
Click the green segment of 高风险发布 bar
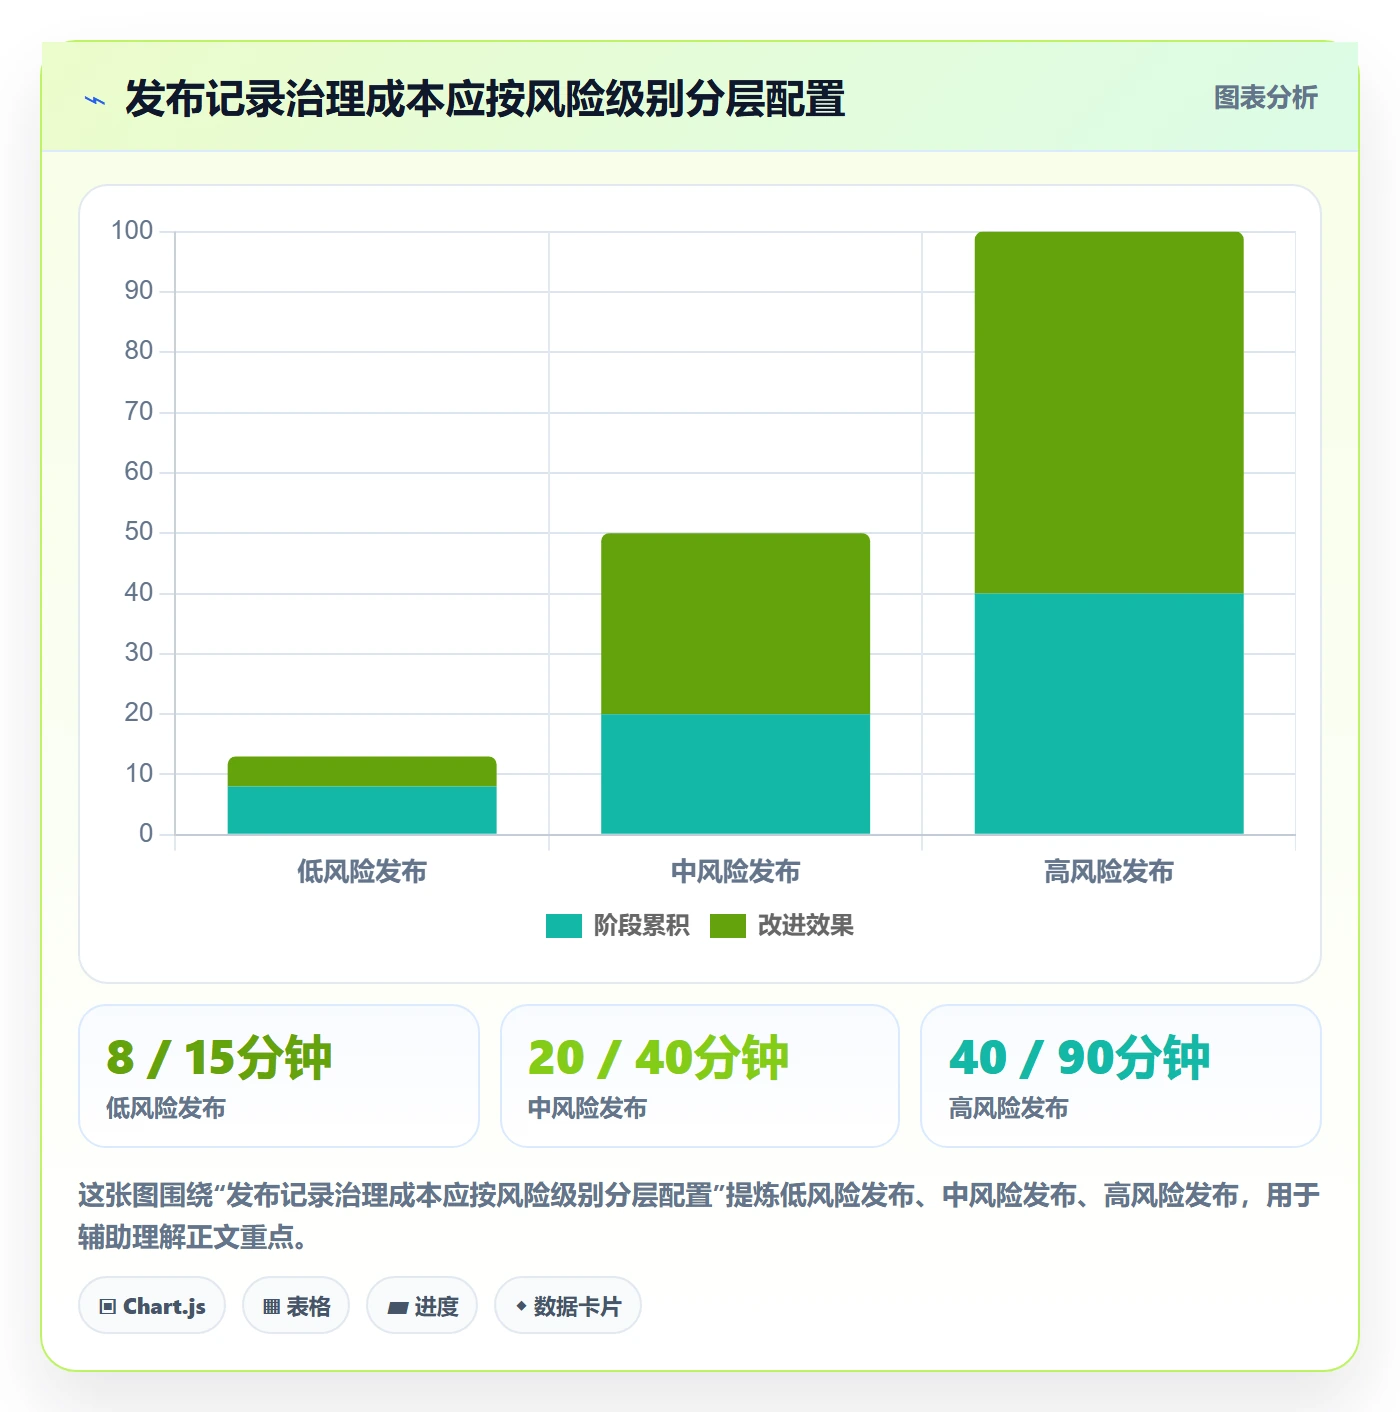(1109, 413)
